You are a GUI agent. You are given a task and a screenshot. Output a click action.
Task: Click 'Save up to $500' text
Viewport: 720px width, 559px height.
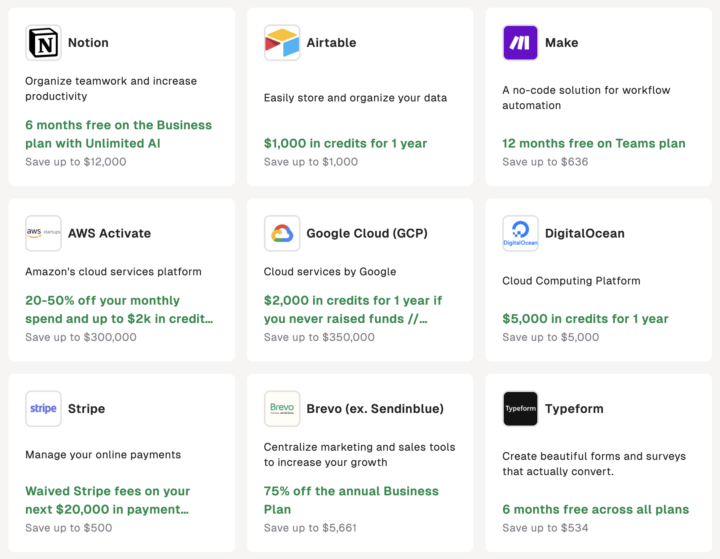(x=68, y=528)
